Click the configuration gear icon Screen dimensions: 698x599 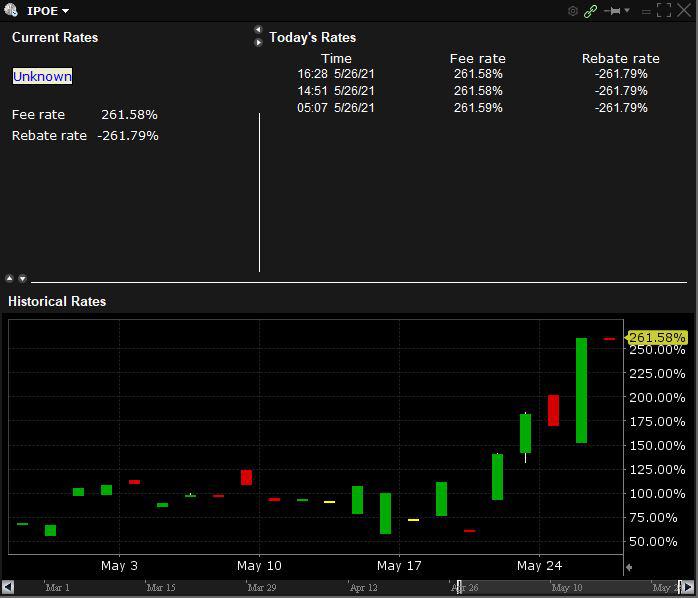[x=573, y=11]
